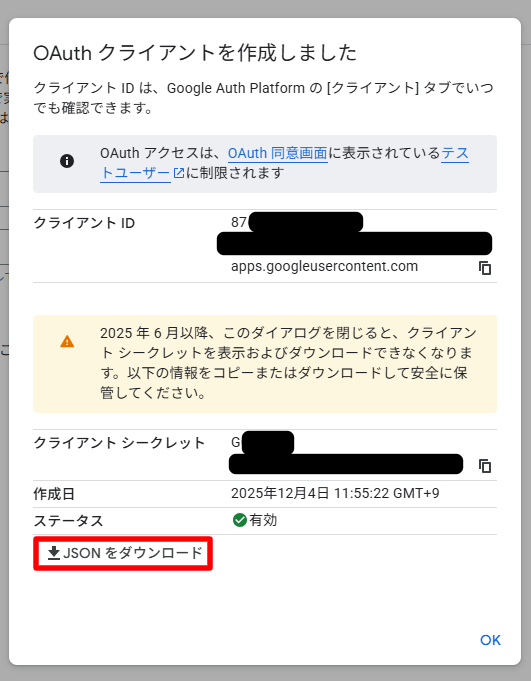
Task: Click the orange warning triangle icon
Action: [67, 341]
